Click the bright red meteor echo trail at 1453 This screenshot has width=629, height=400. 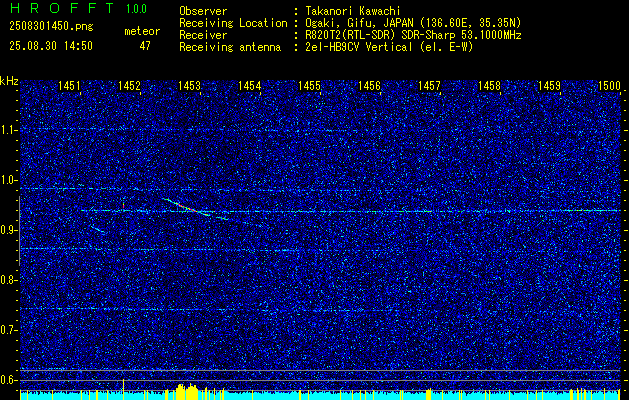coord(187,207)
